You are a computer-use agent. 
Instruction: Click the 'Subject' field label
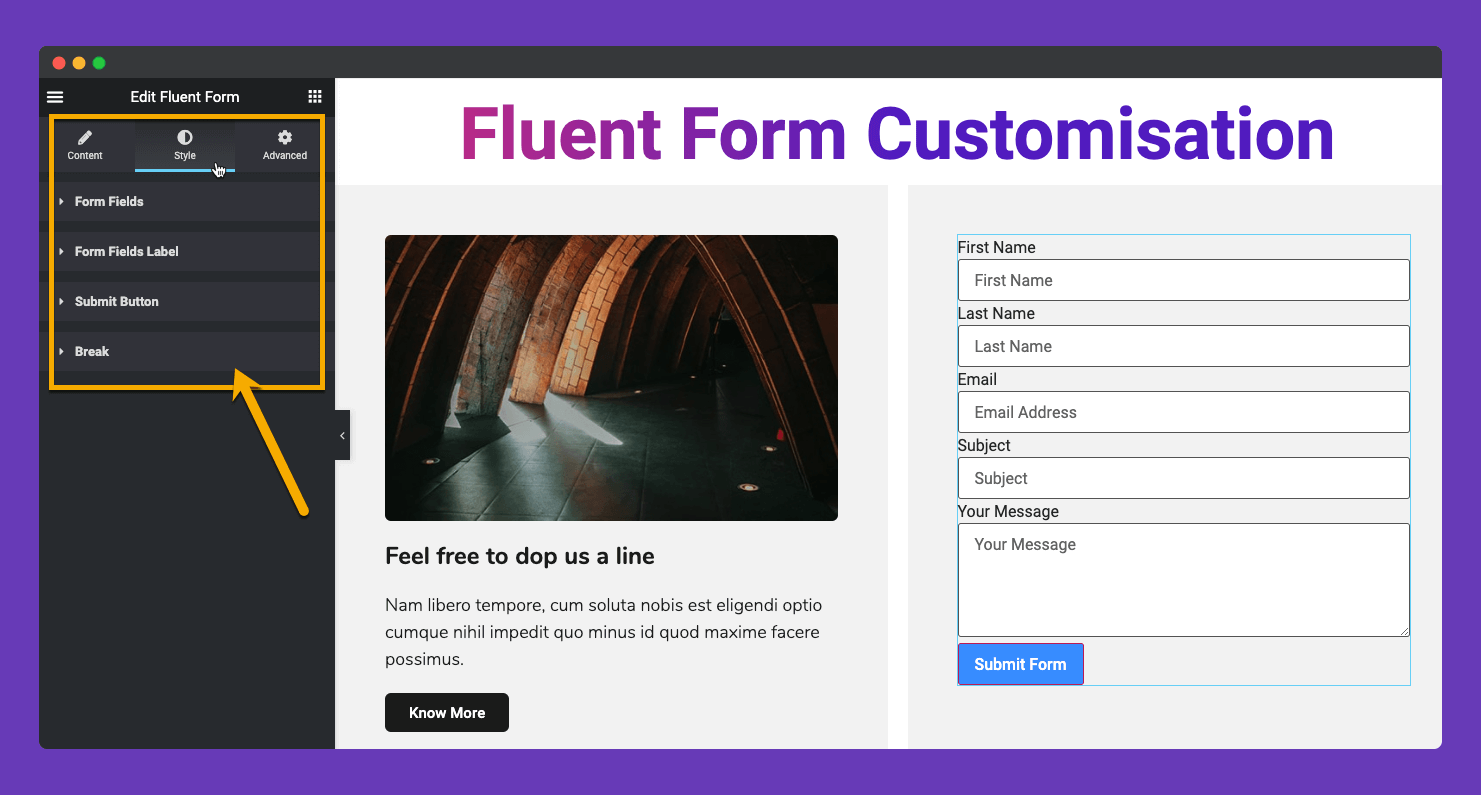pyautogui.click(x=984, y=445)
